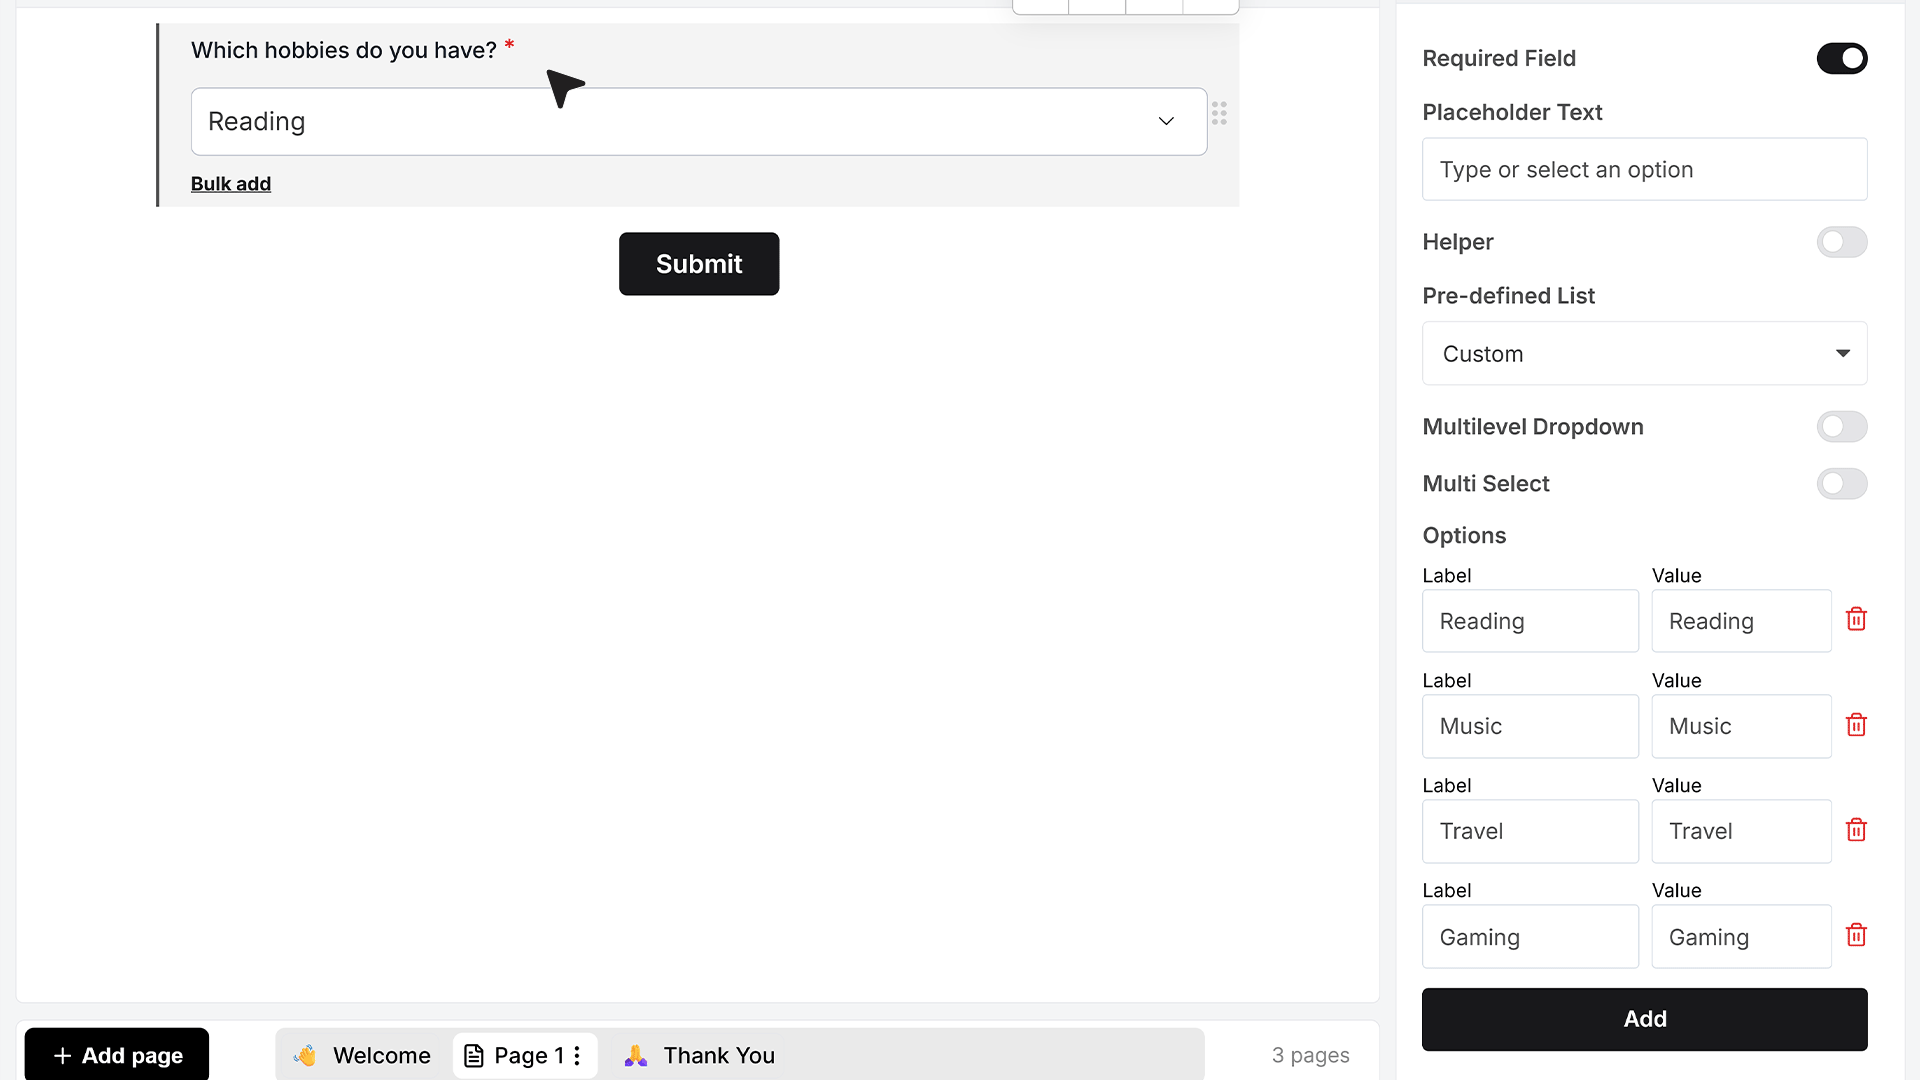The width and height of the screenshot is (1920, 1080).
Task: Expand the hobbies dropdown showing Reading
Action: pos(699,121)
